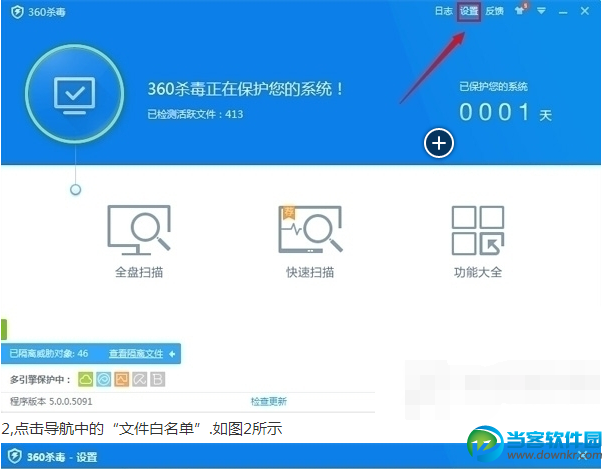Image resolution: width=603 pixels, height=469 pixels.
Task: Open the 设置 settings menu
Action: pos(469,11)
